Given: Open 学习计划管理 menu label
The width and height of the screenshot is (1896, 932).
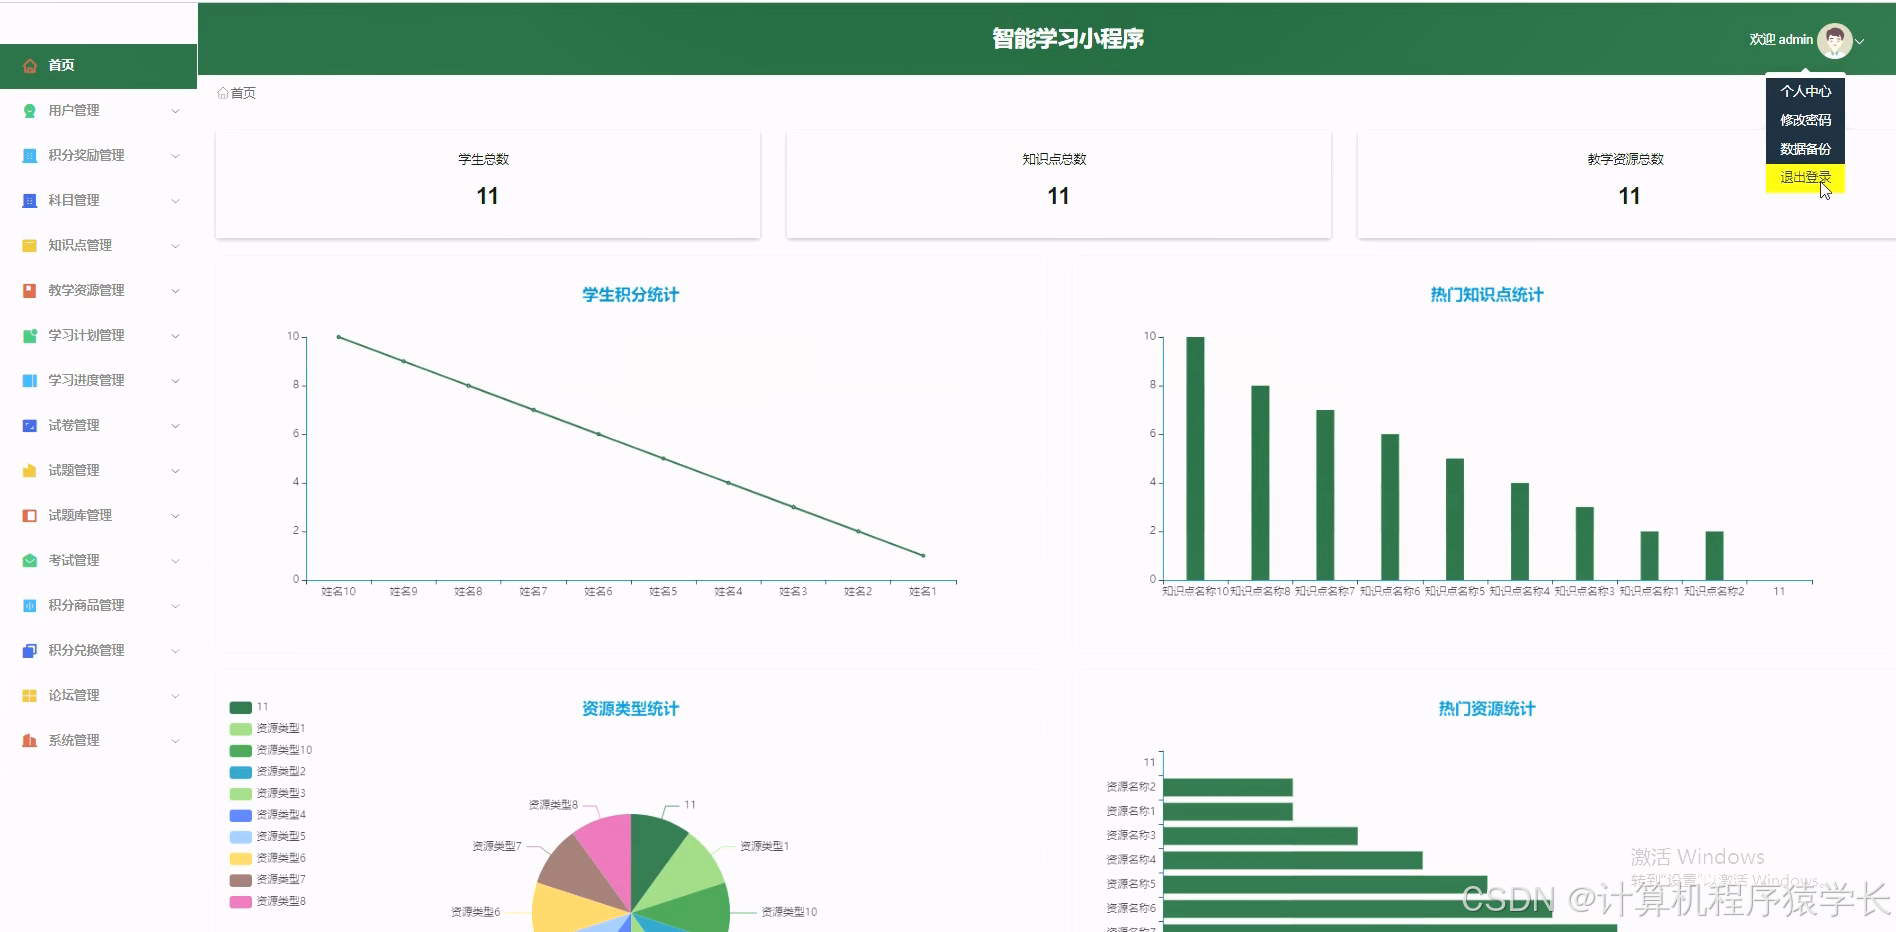Looking at the screenshot, I should (86, 335).
